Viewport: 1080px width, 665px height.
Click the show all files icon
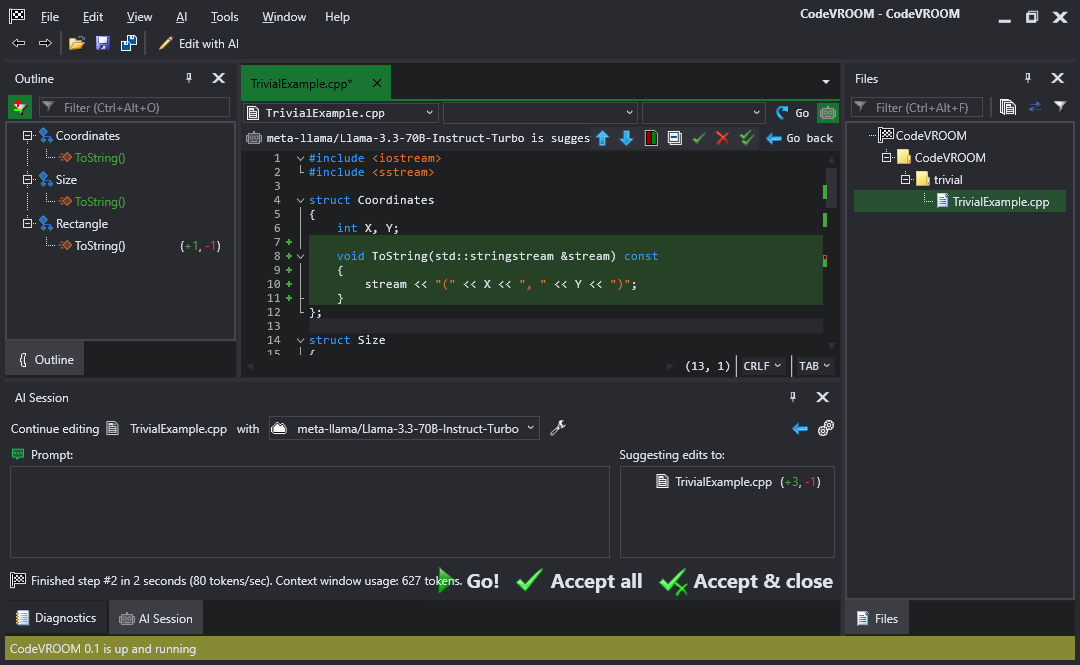pyautogui.click(x=1008, y=107)
